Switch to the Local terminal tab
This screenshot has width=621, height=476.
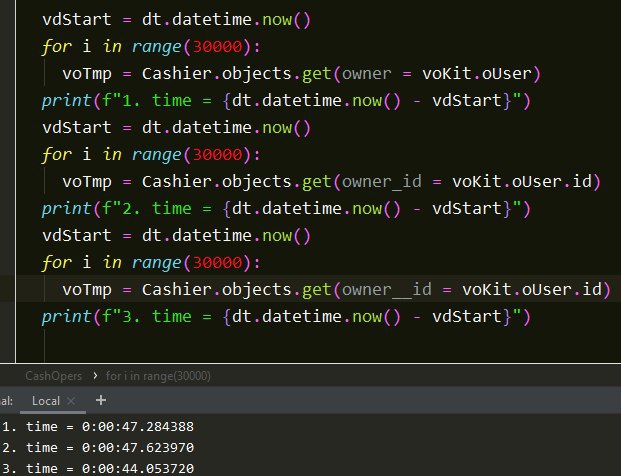coord(46,401)
